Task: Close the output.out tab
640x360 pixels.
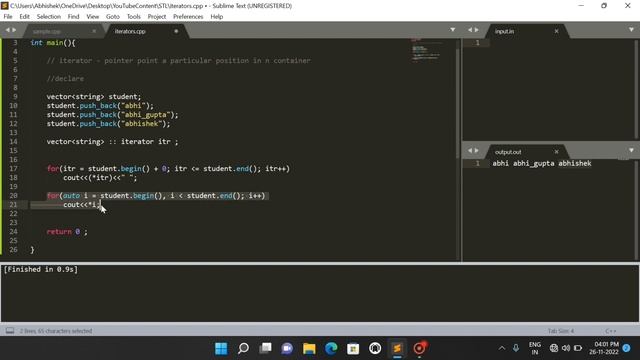Action: pos(556,151)
